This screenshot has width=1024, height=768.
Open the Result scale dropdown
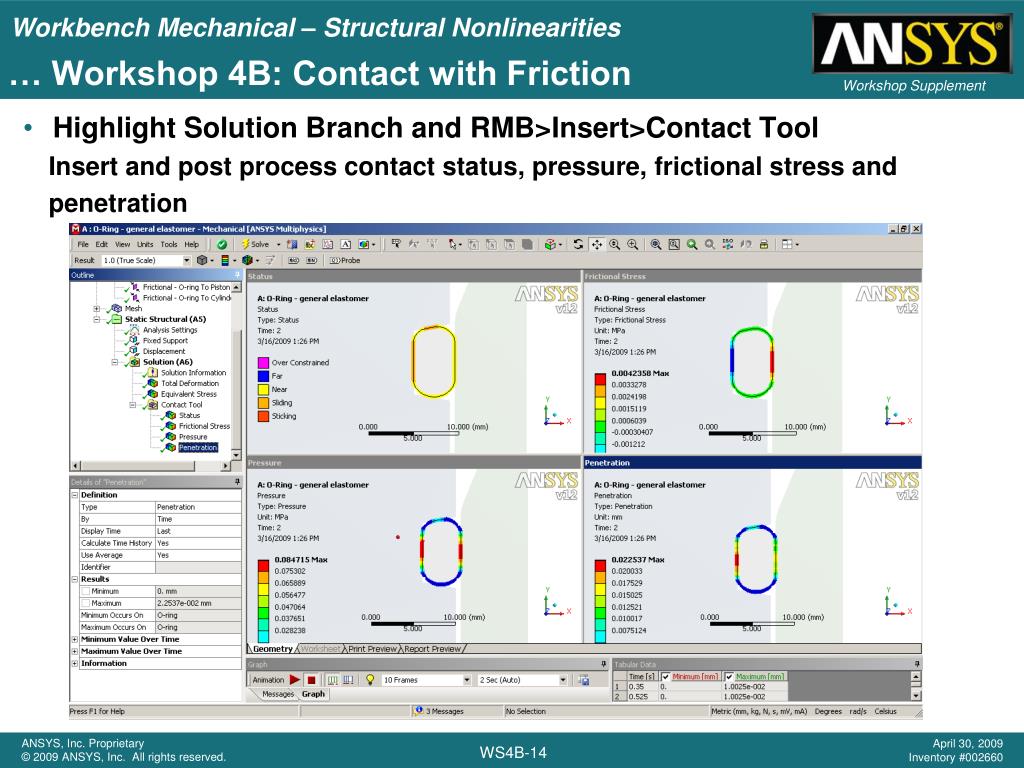tap(186, 260)
